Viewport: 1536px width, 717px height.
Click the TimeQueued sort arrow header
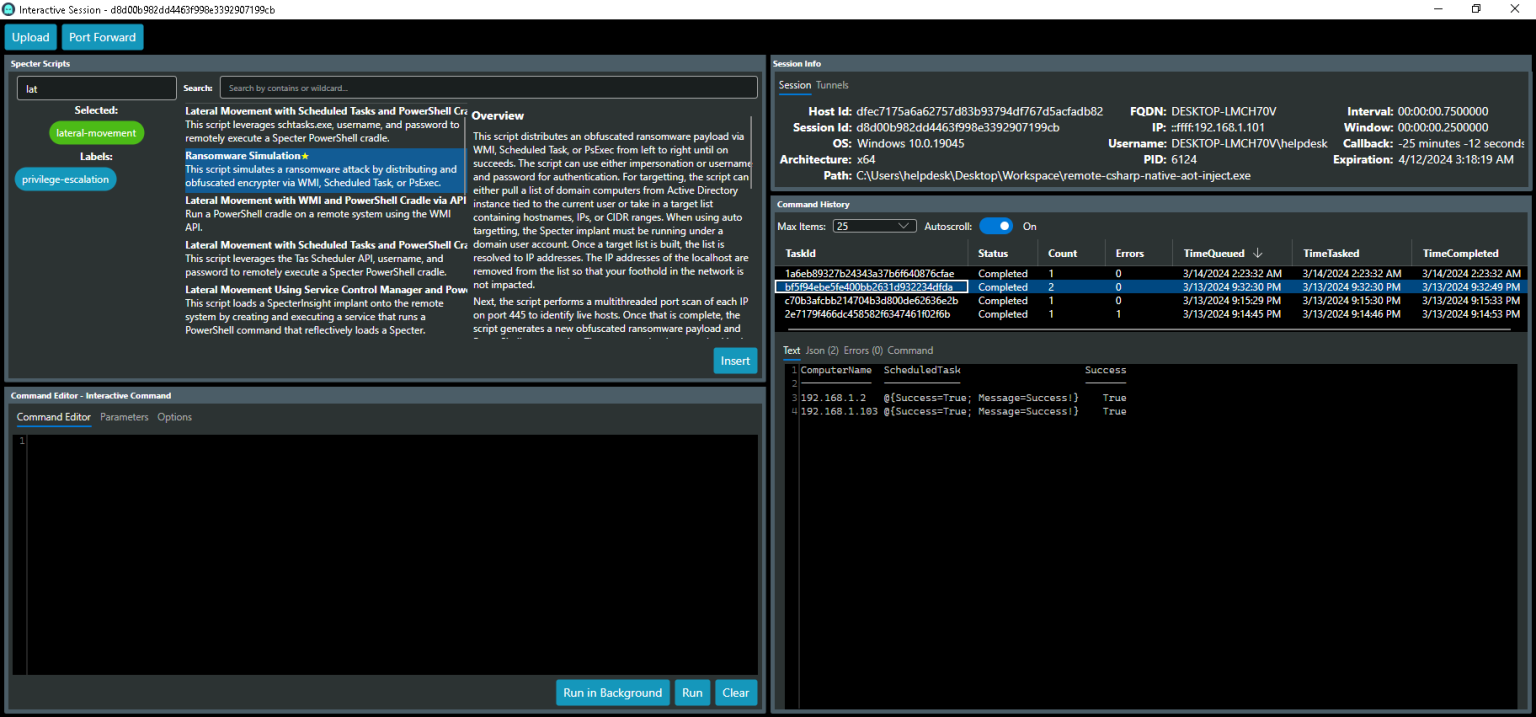click(x=1232, y=253)
